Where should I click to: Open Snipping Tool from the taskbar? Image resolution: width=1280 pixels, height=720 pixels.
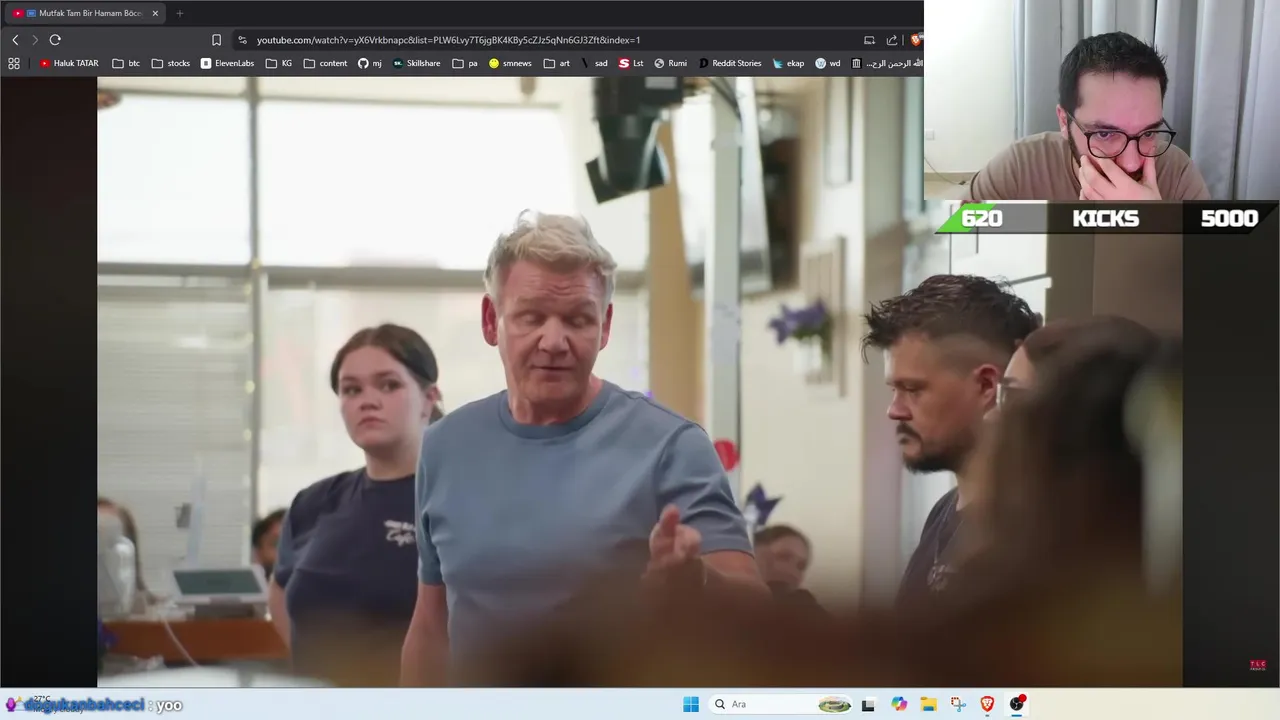(958, 704)
